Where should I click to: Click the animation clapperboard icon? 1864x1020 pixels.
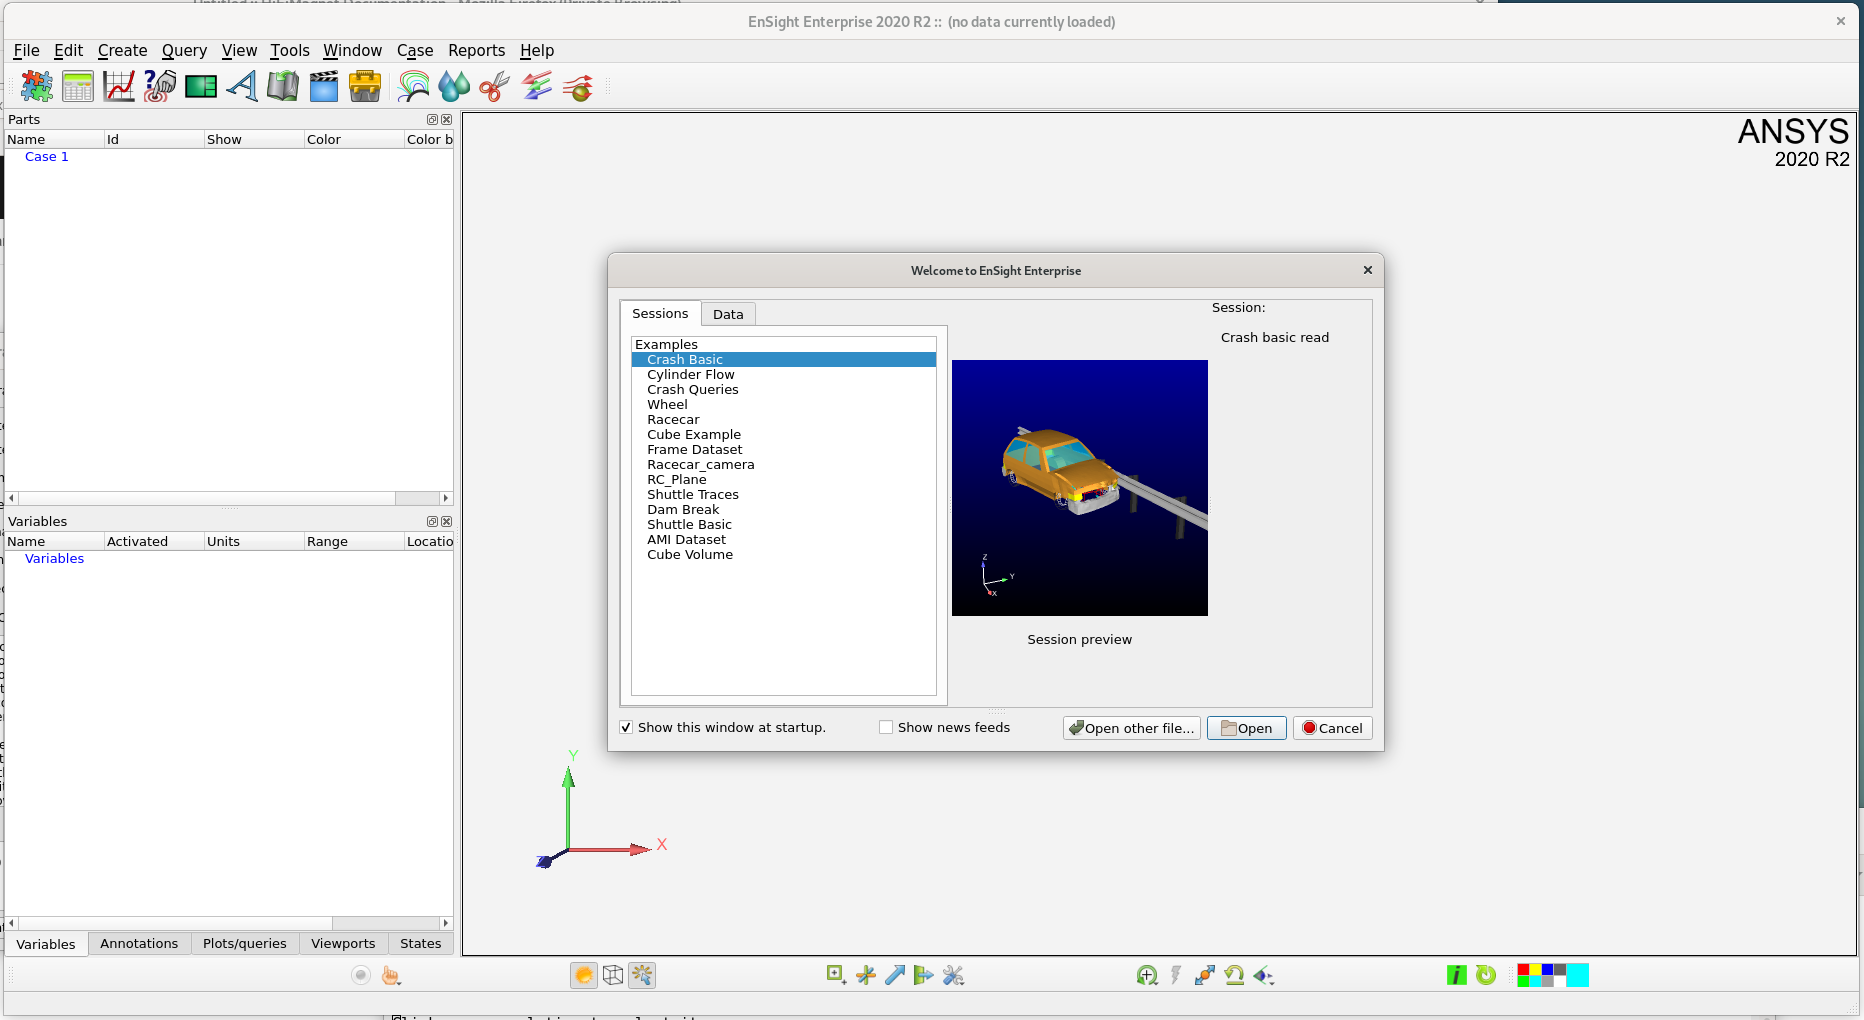(x=324, y=87)
